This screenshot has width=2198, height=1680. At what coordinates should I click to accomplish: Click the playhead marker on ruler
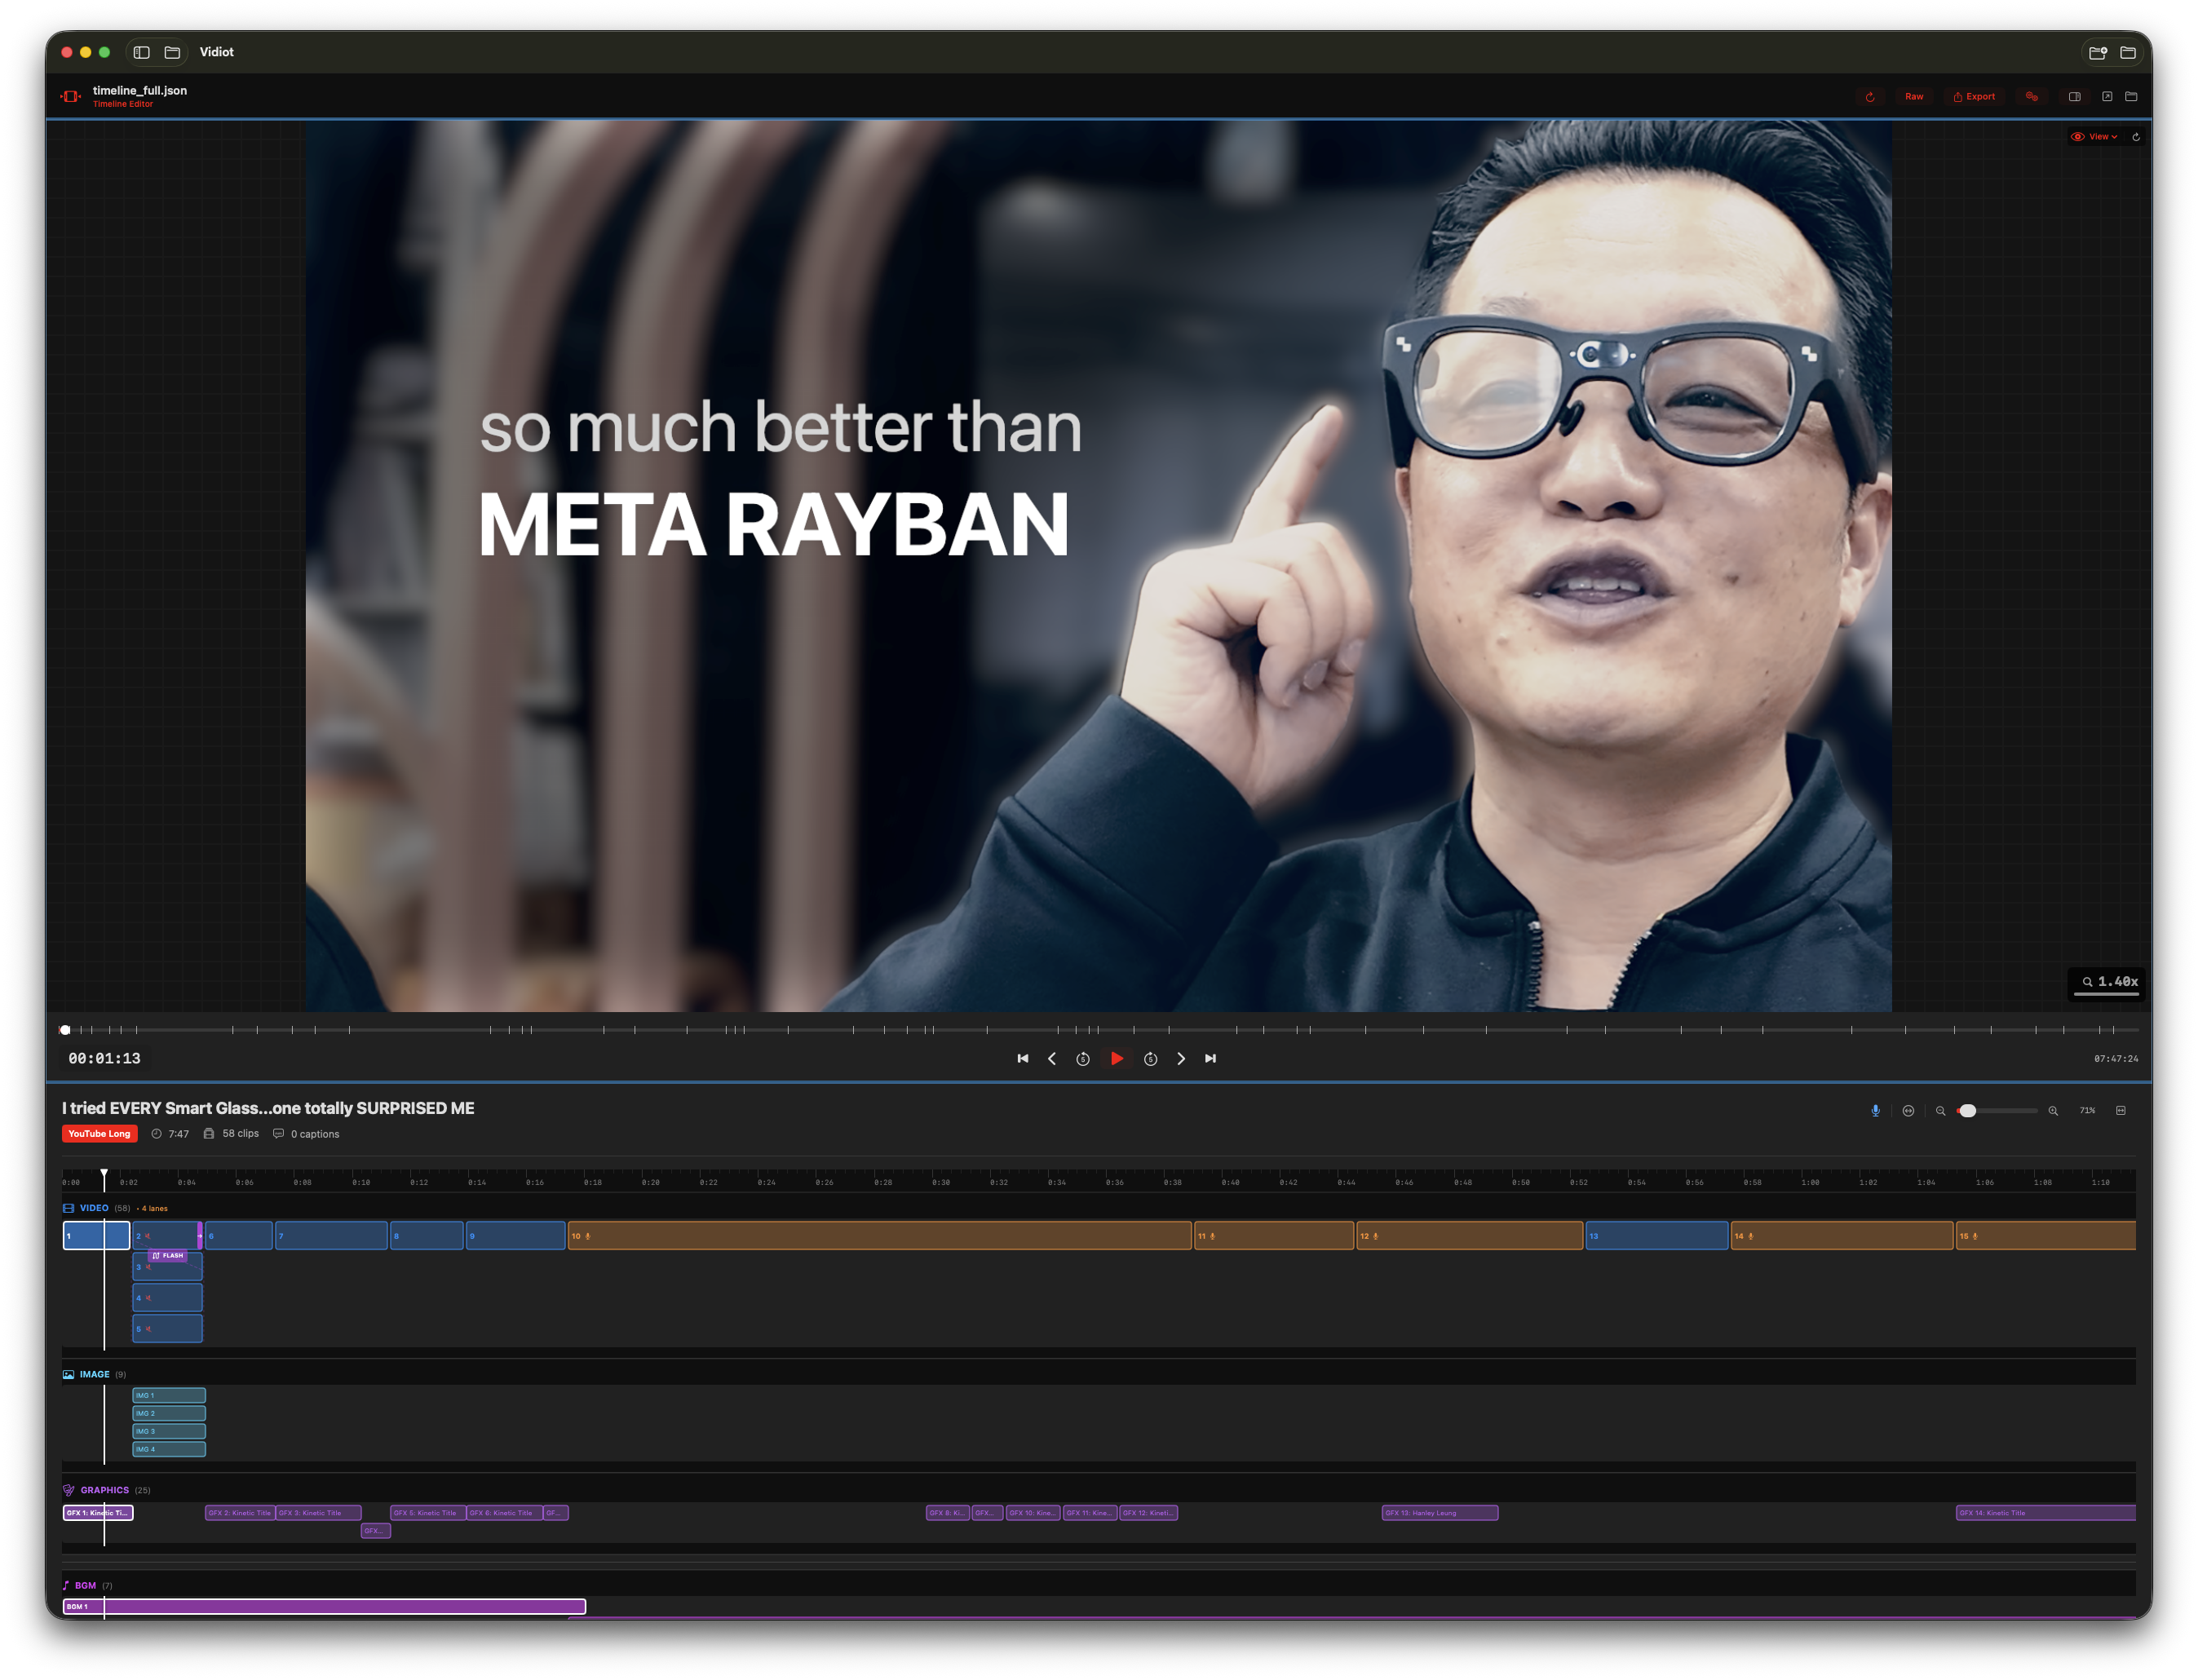104,1174
